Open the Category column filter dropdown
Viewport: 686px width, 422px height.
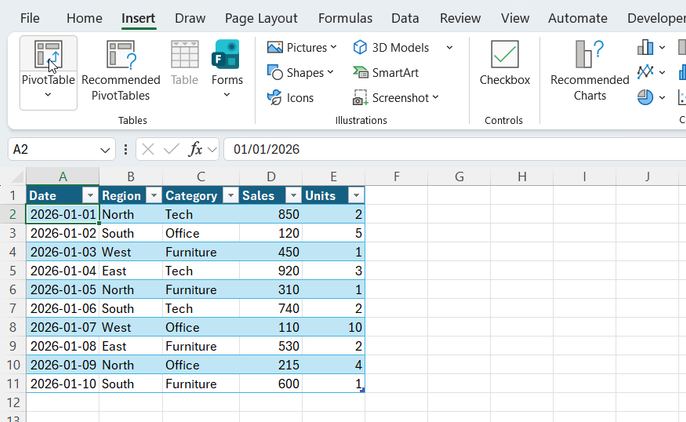[x=231, y=195]
